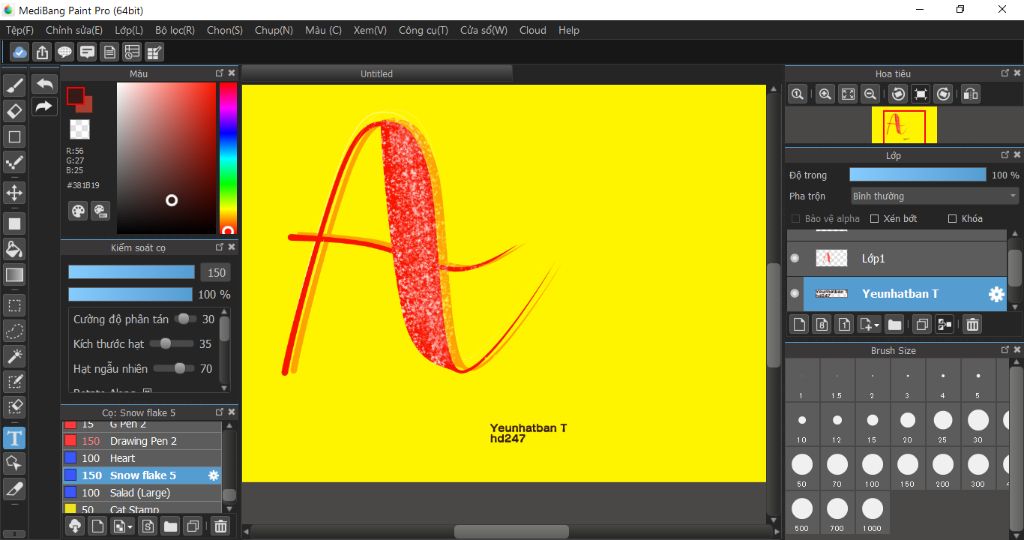Select the Bucket fill tool
Viewport: 1024px width, 540px height.
[x=14, y=249]
